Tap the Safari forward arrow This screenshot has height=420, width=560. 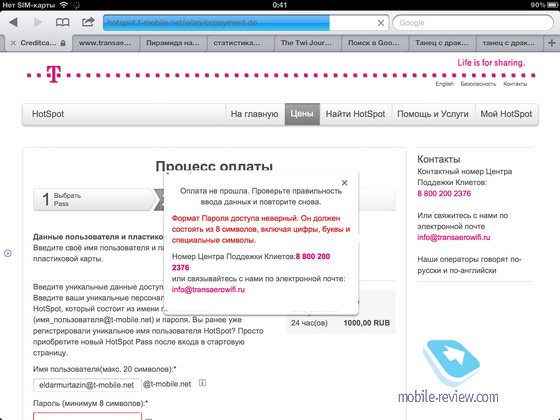[38, 22]
